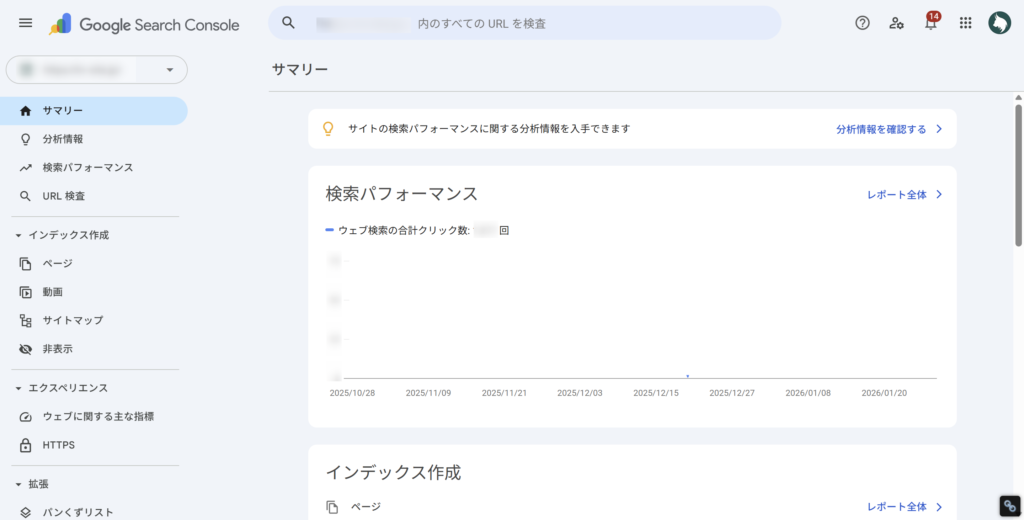Click the 検索パフォーマンス card heading
Image resolution: width=1024 pixels, height=520 pixels.
[402, 194]
